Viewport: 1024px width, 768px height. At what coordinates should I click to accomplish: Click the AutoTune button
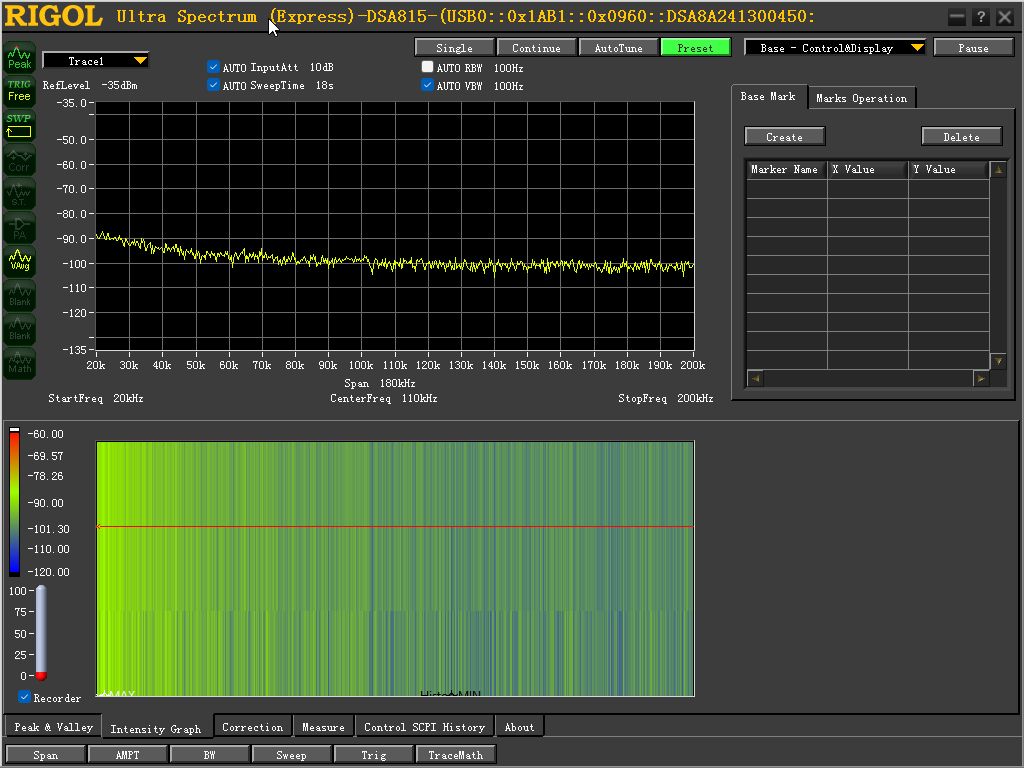[x=618, y=48]
